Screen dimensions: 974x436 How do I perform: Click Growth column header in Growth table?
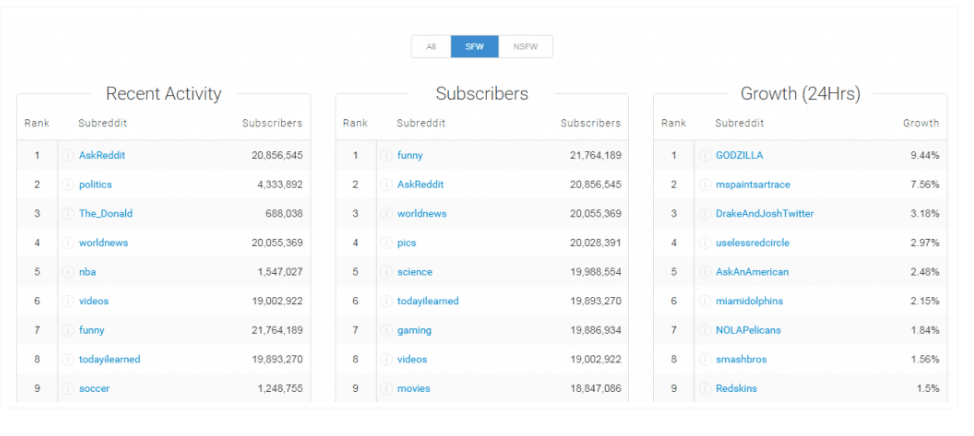[x=921, y=123]
